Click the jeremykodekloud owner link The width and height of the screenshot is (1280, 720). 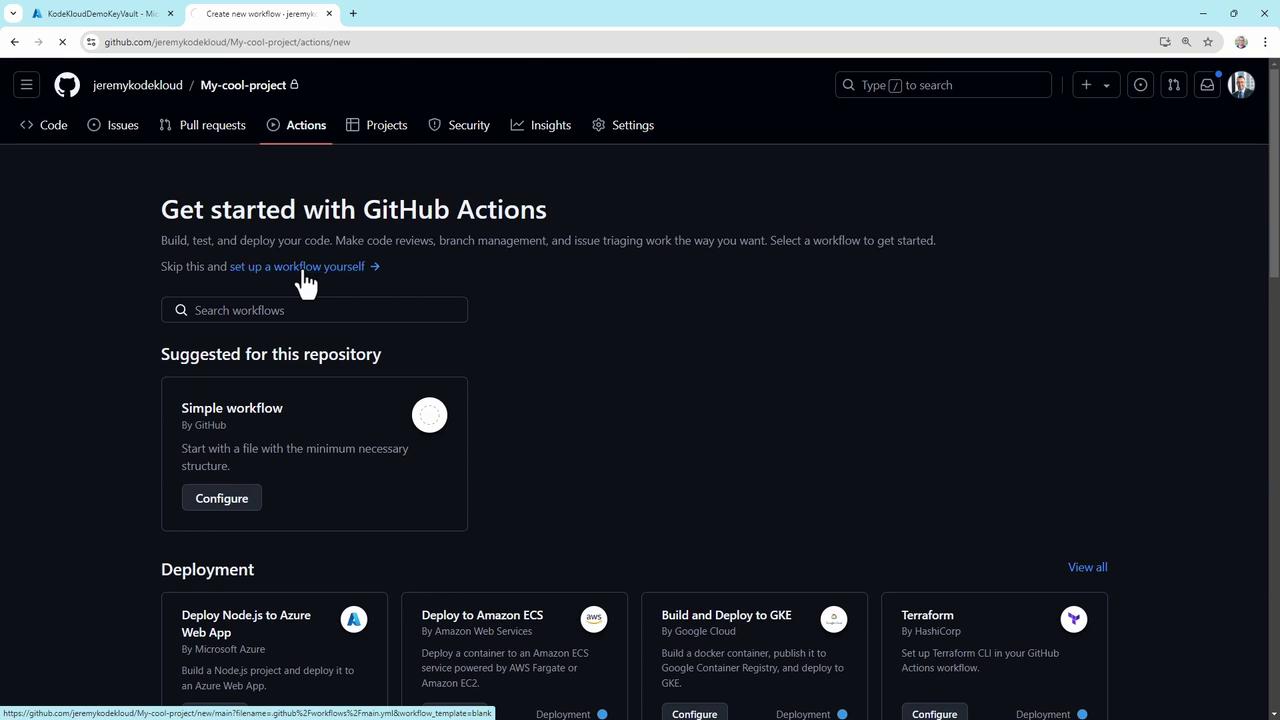138,85
